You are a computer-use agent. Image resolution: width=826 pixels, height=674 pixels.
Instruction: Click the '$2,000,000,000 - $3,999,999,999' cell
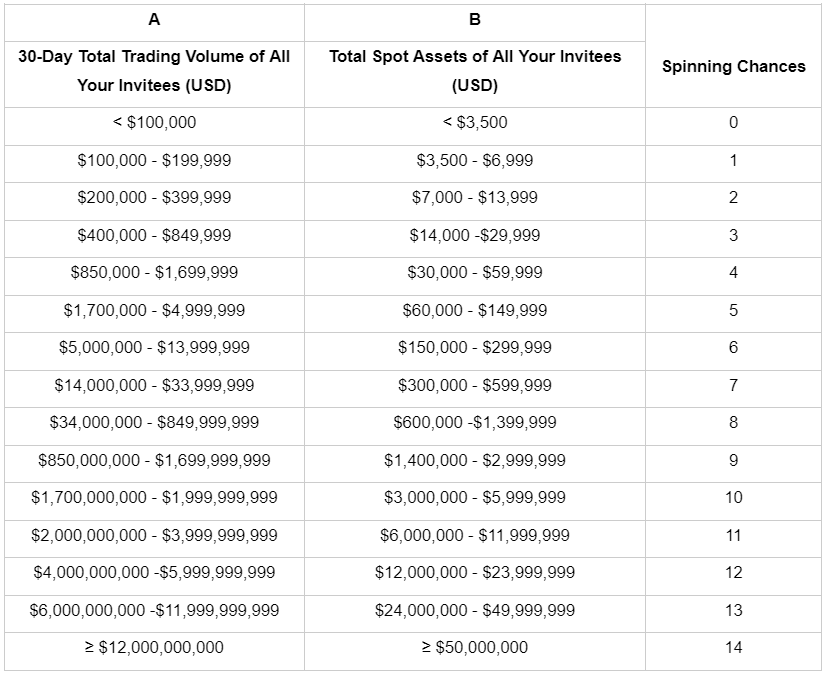coord(154,535)
